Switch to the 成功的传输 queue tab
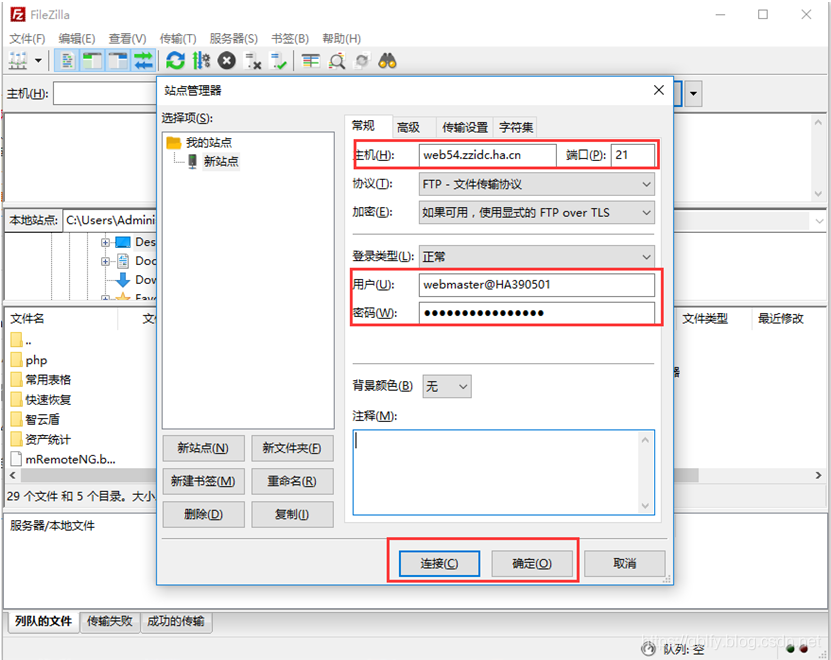This screenshot has width=831, height=660. tap(176, 621)
